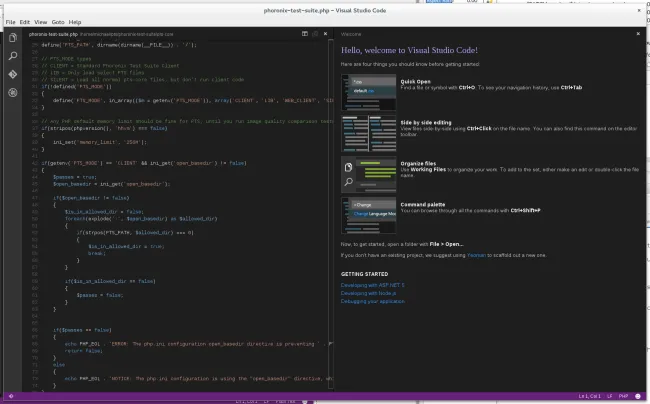Open the File menu
650x404 pixels.
tap(10, 21)
